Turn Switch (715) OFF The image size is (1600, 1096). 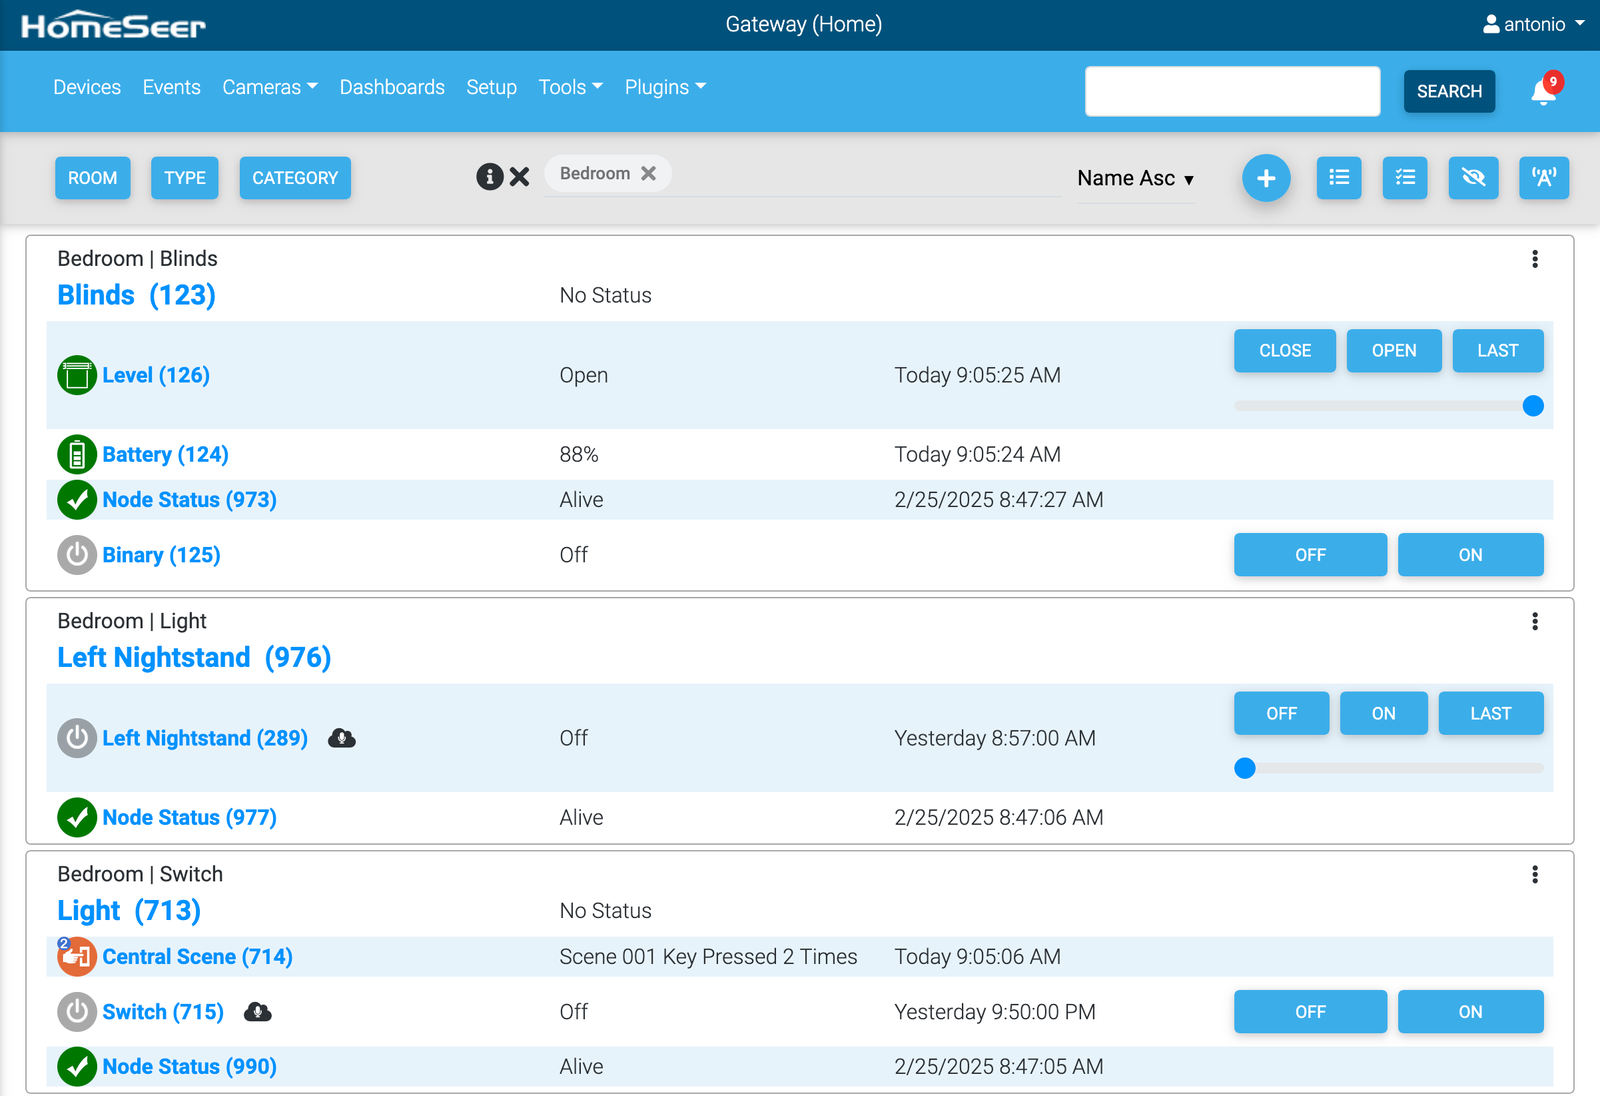coord(1310,1012)
